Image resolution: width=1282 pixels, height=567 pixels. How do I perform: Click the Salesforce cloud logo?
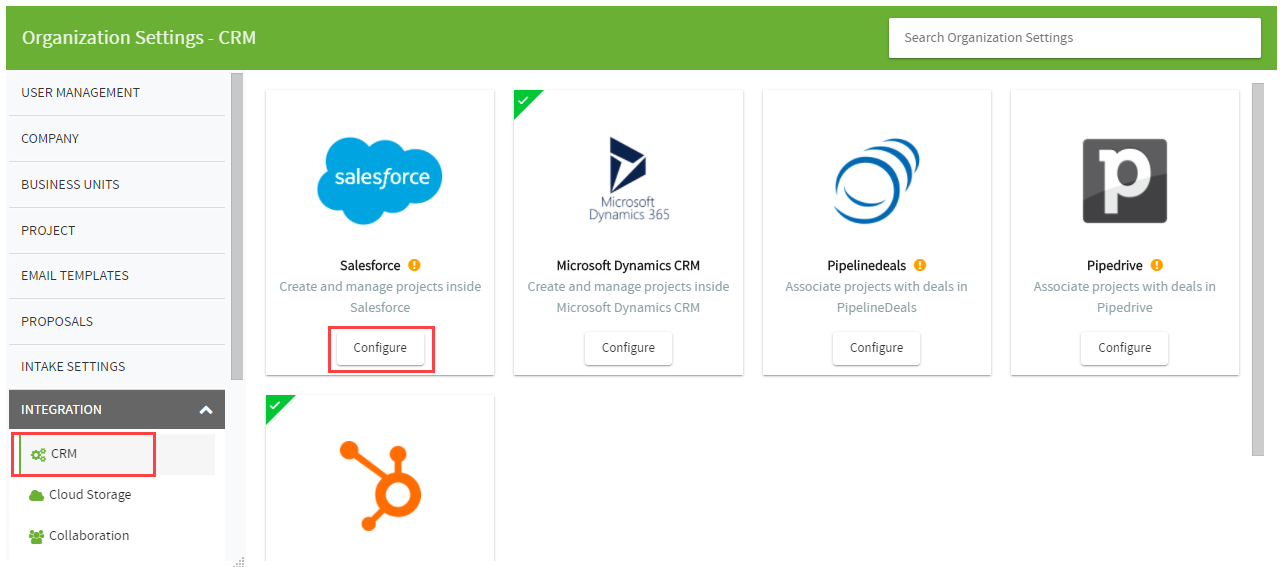380,180
